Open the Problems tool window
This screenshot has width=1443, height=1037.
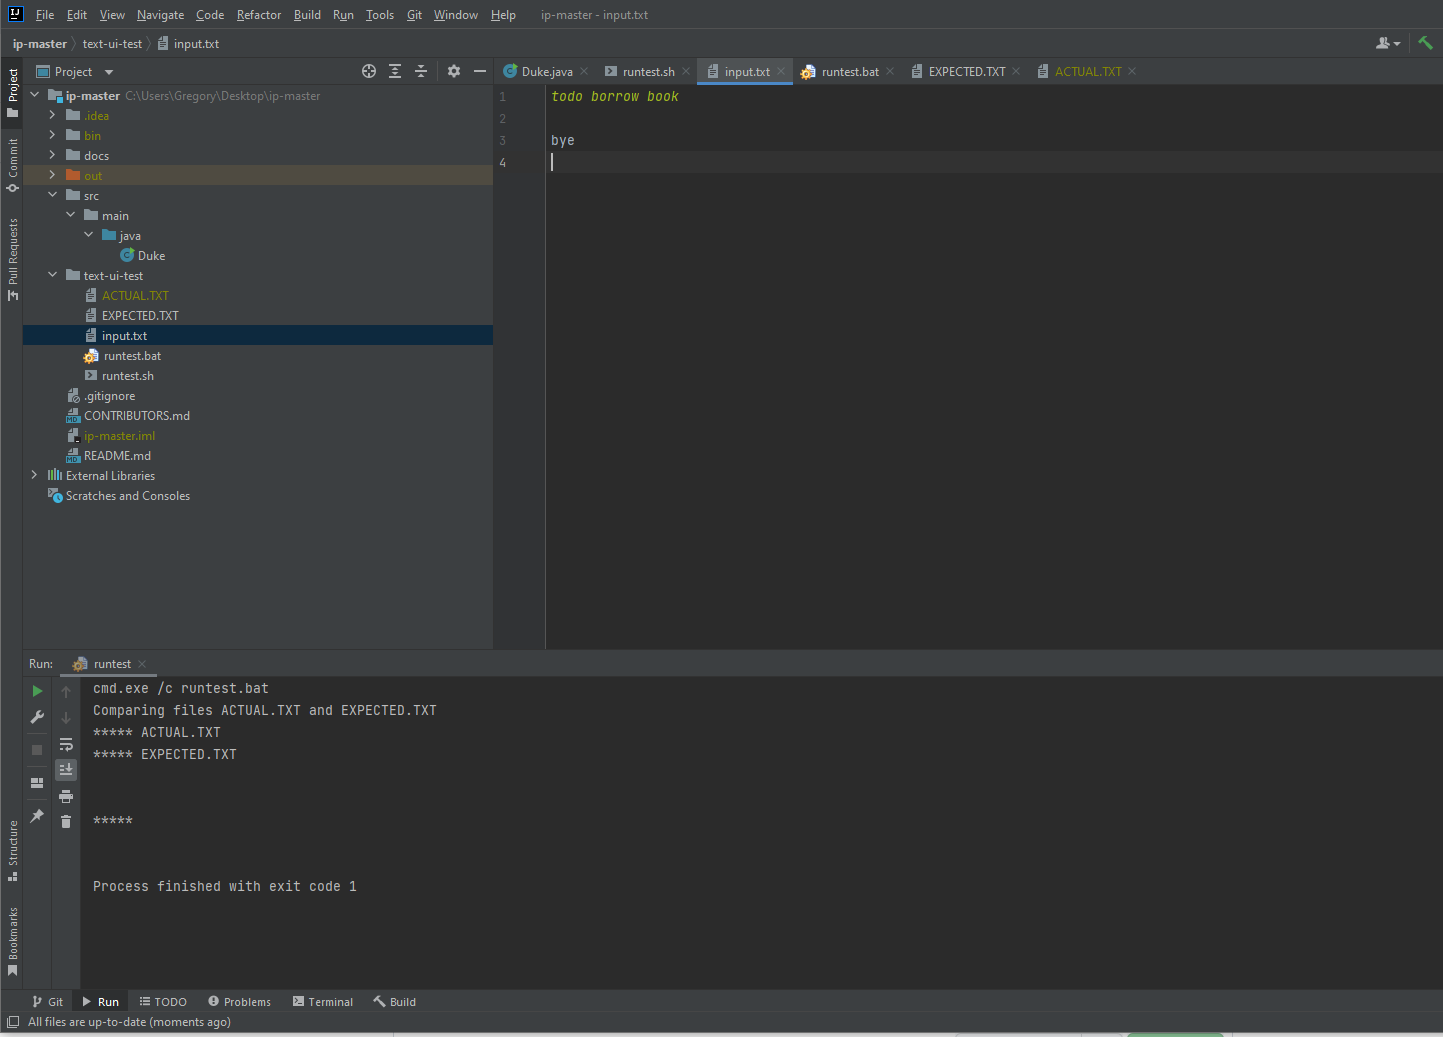pyautogui.click(x=239, y=1002)
